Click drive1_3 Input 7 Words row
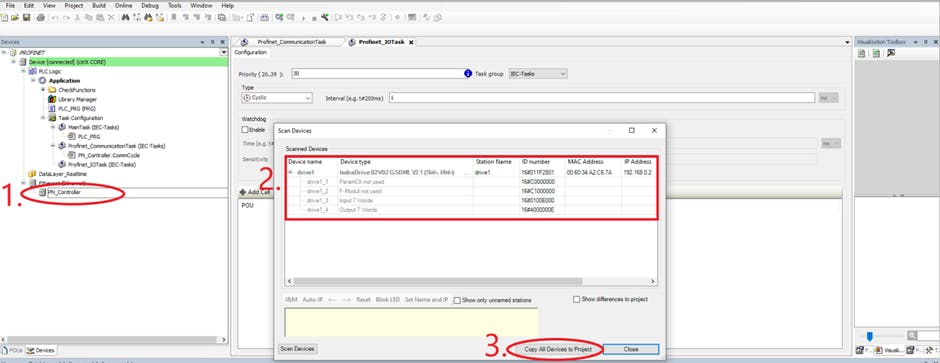 coord(471,201)
